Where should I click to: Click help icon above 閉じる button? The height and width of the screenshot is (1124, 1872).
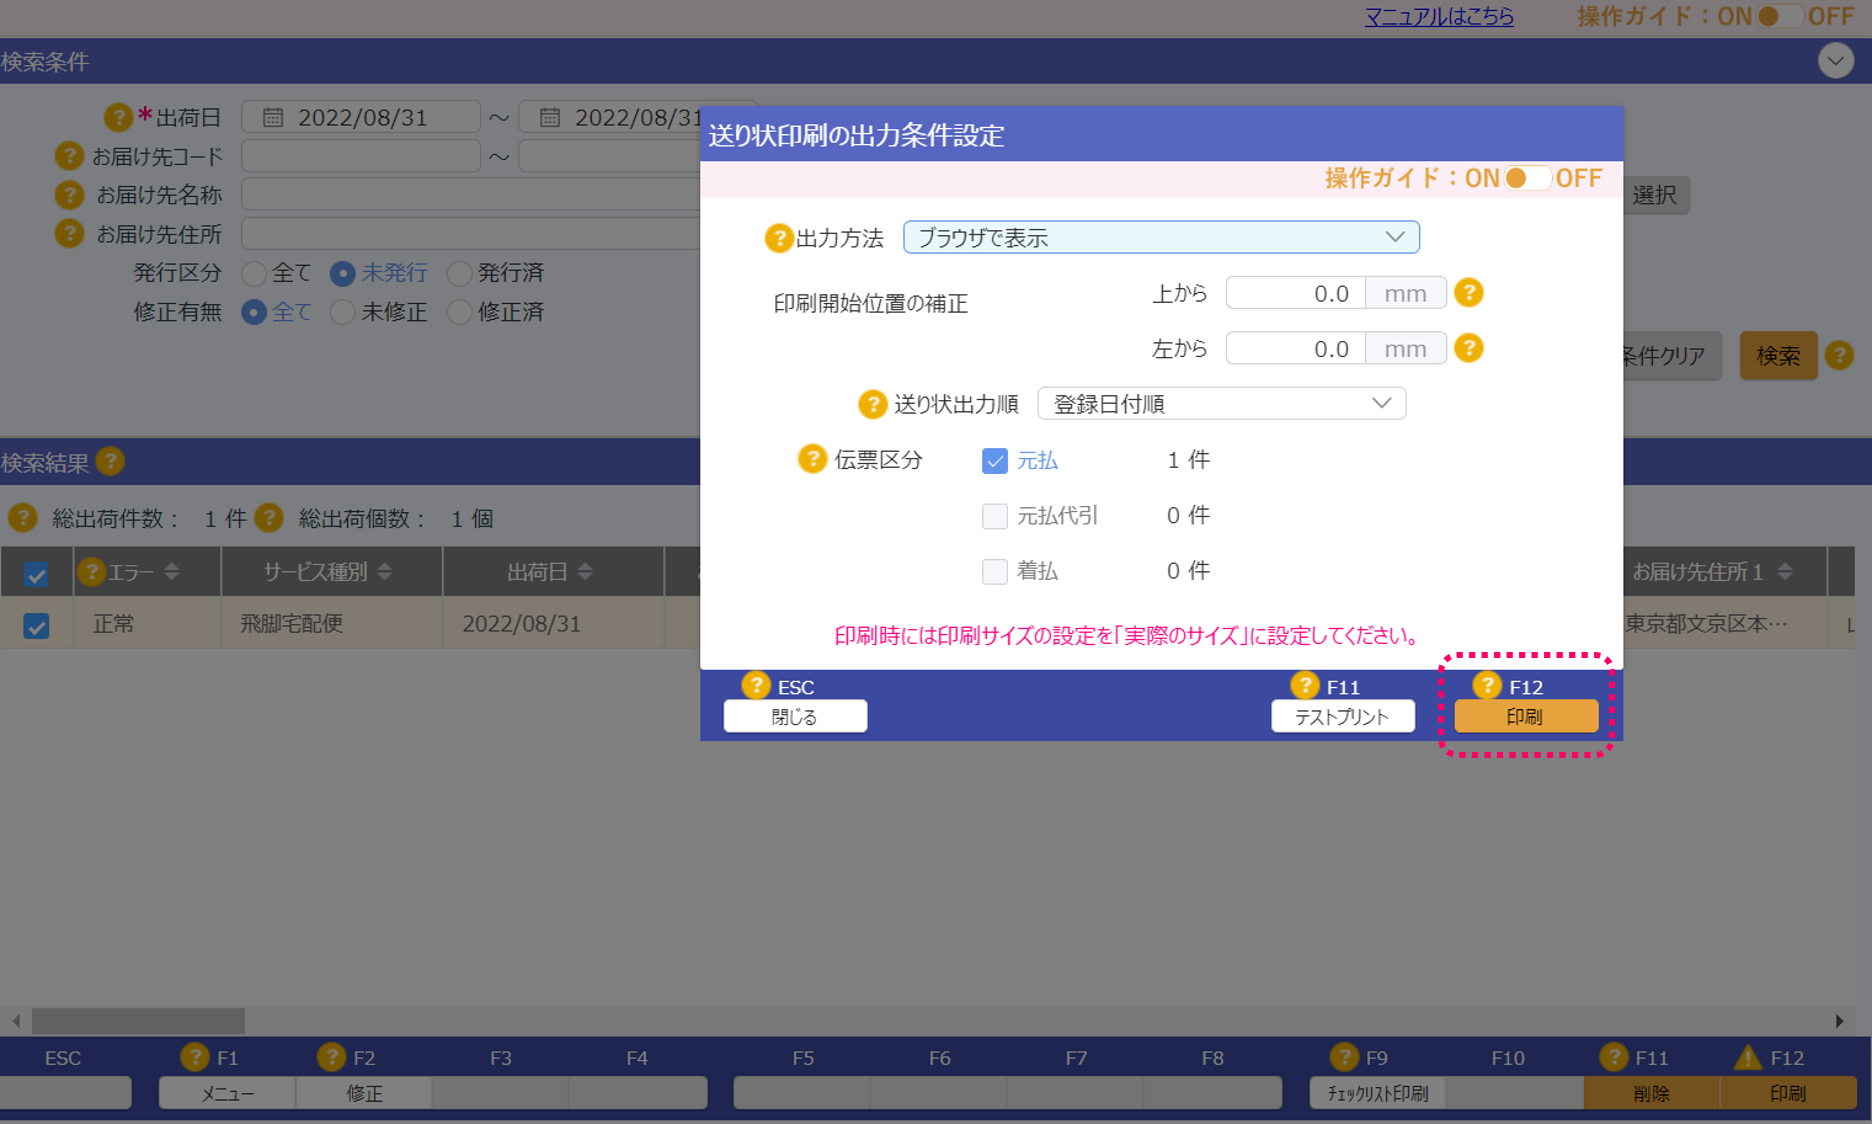click(756, 685)
